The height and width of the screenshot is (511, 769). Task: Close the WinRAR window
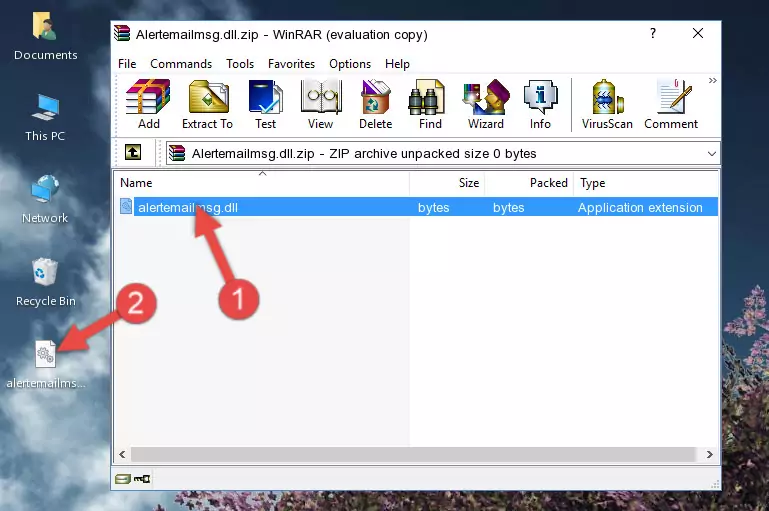tap(697, 33)
